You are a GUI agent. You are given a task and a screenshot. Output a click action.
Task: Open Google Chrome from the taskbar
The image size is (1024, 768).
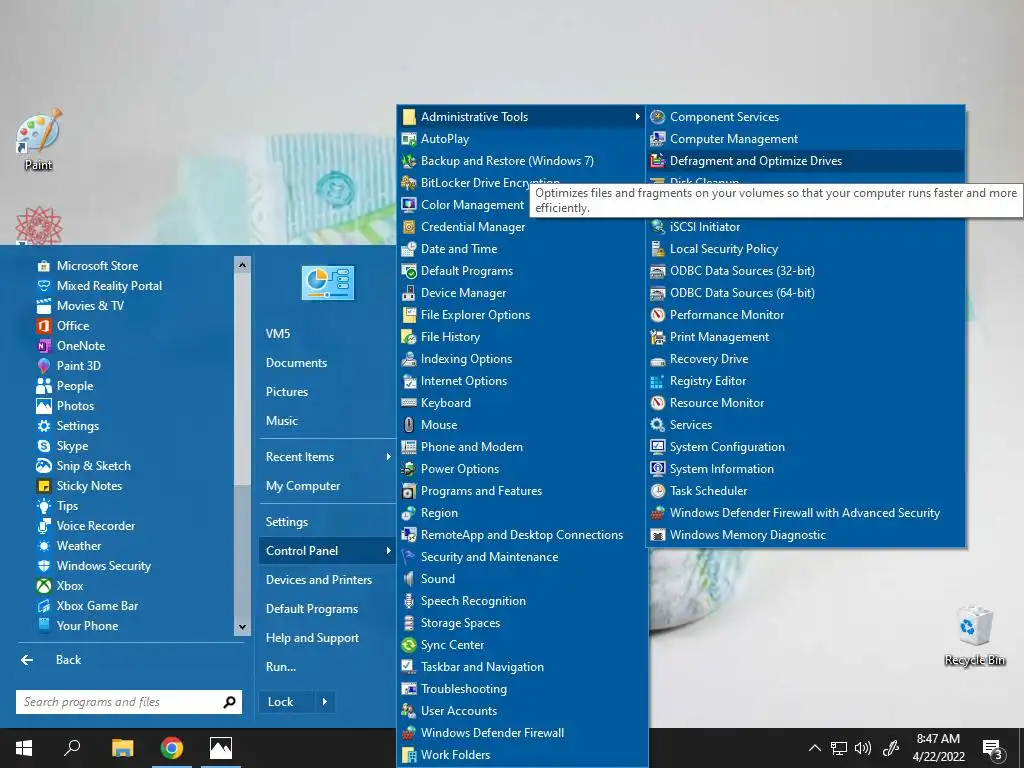point(172,748)
